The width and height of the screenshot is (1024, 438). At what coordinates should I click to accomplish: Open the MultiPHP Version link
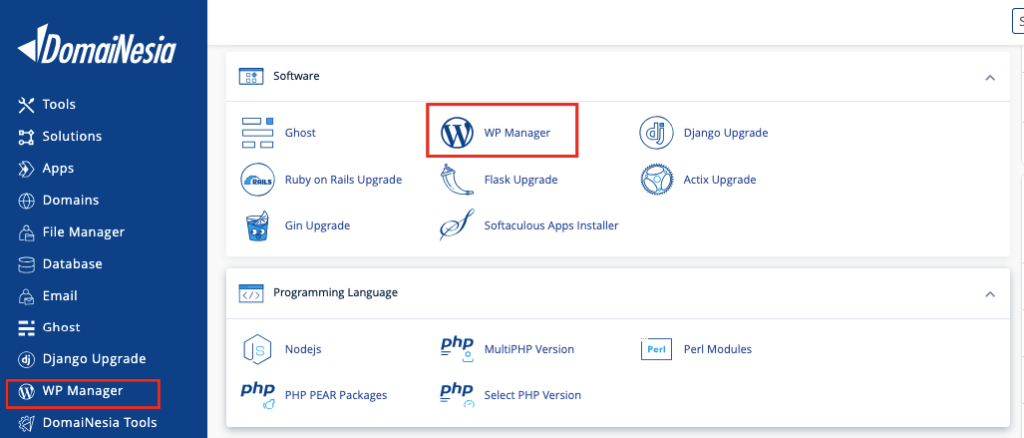pyautogui.click(x=529, y=349)
